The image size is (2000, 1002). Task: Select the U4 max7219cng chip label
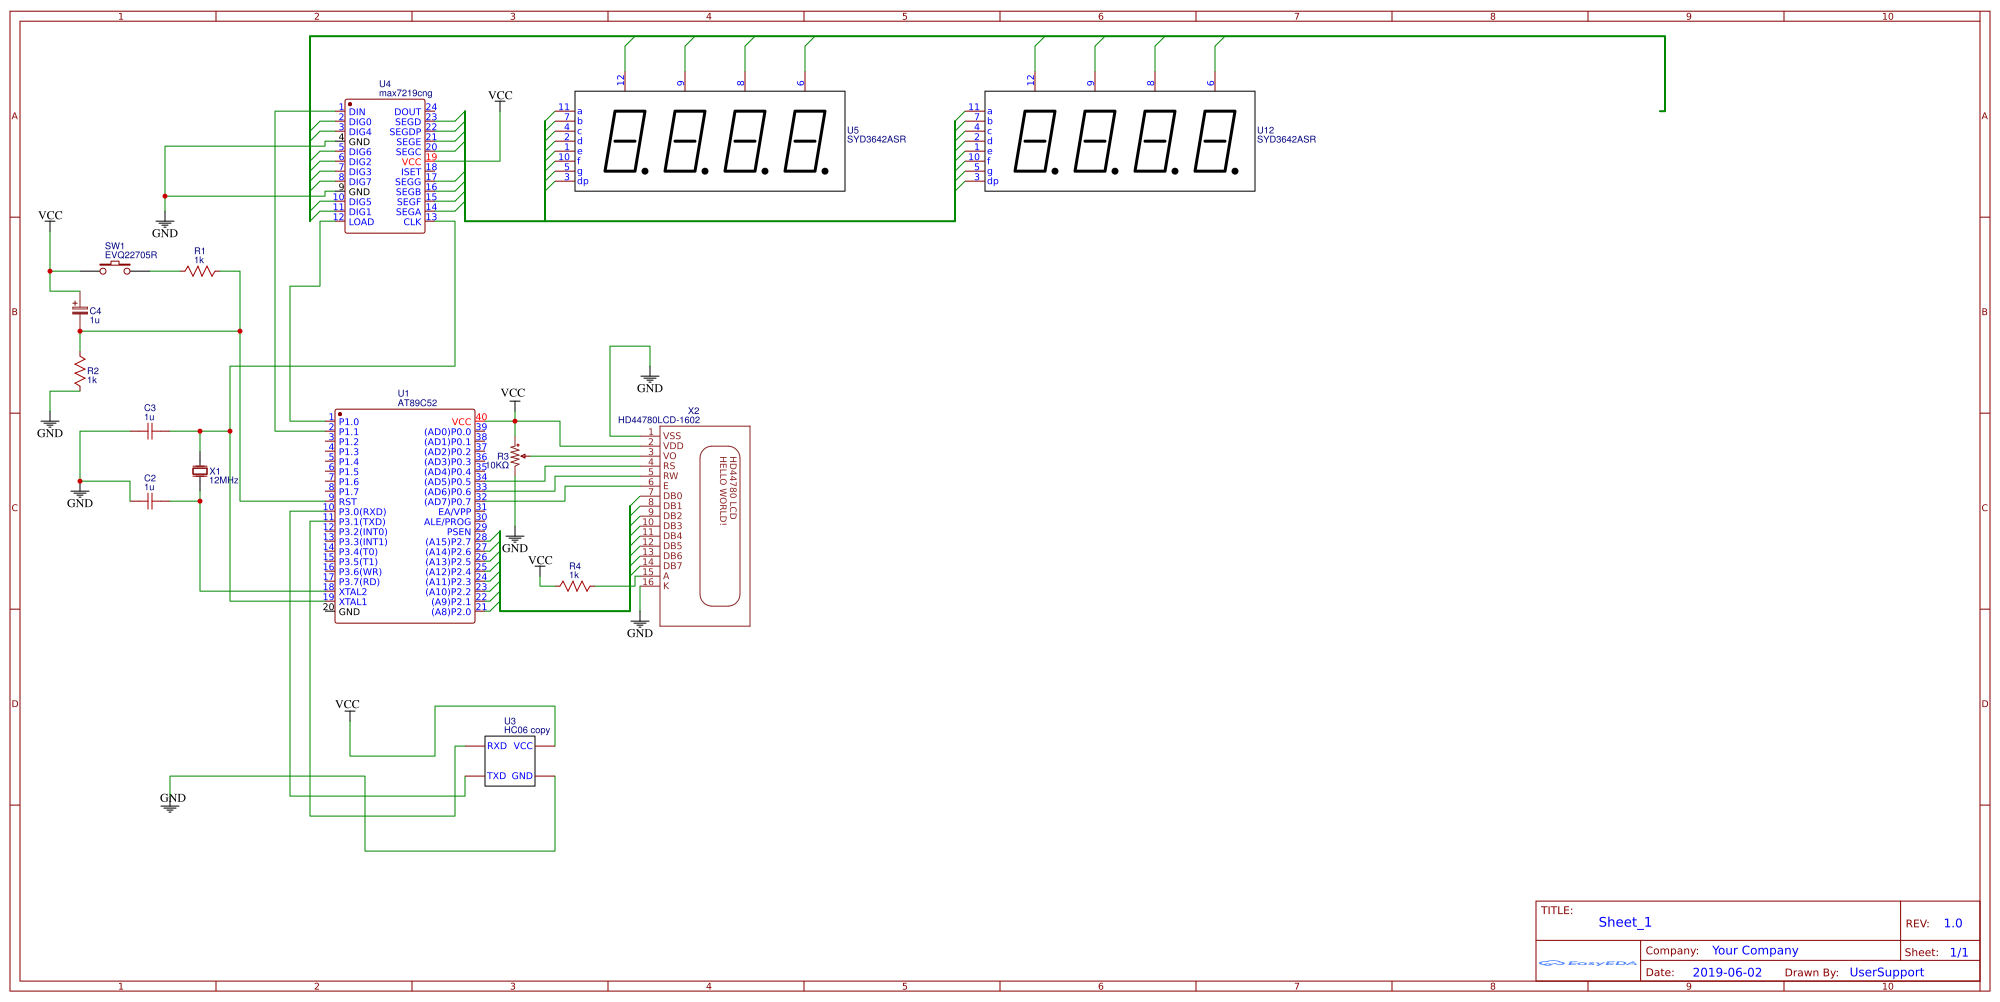[x=405, y=89]
